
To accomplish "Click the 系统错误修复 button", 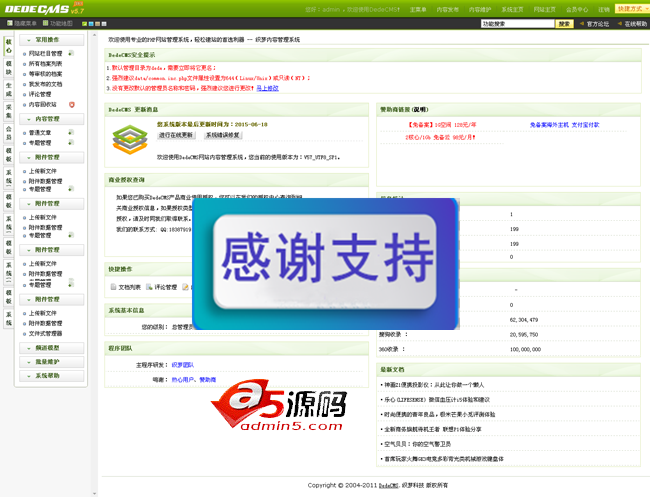I will (223, 135).
